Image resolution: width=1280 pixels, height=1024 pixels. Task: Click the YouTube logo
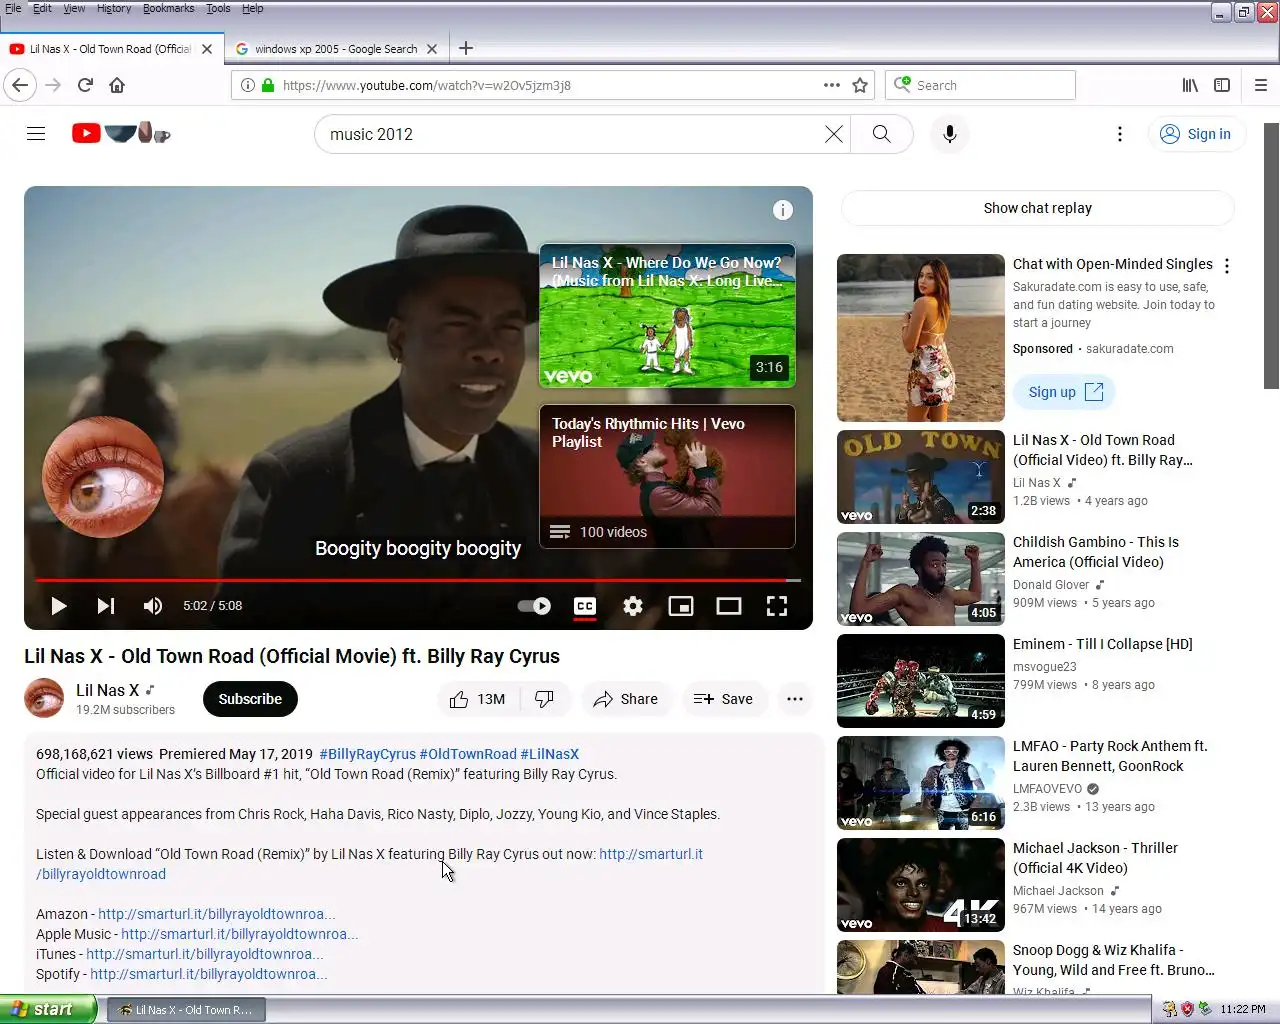(x=121, y=133)
